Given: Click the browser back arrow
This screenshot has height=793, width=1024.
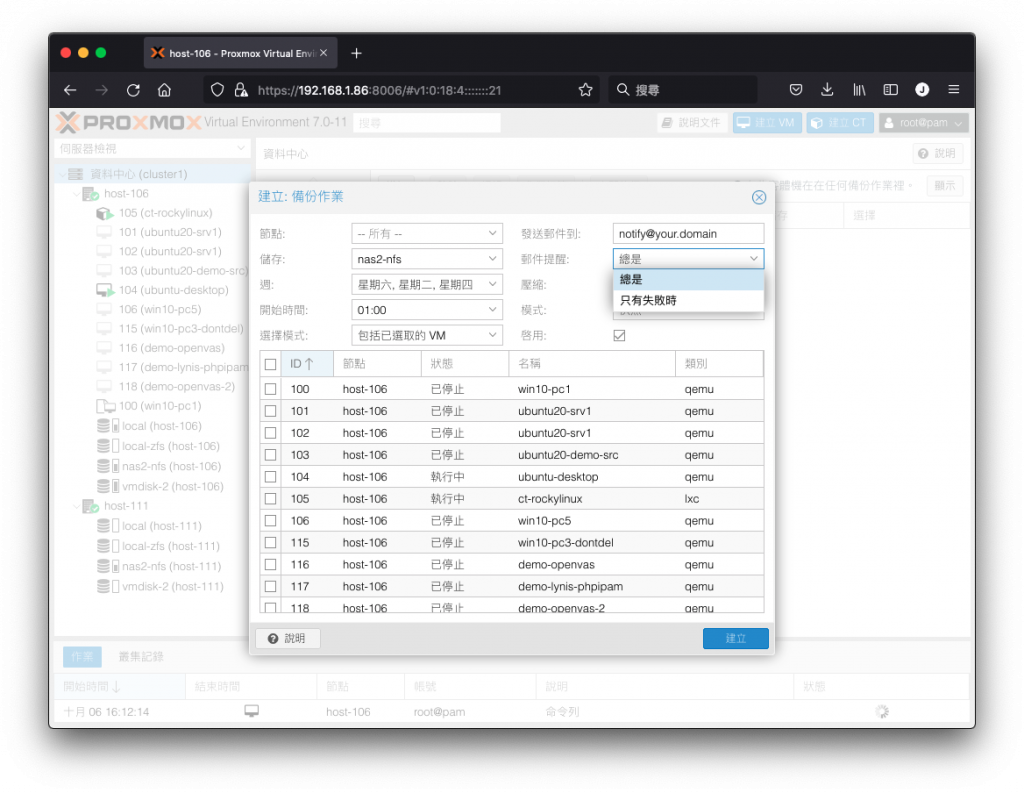Looking at the screenshot, I should click(70, 90).
